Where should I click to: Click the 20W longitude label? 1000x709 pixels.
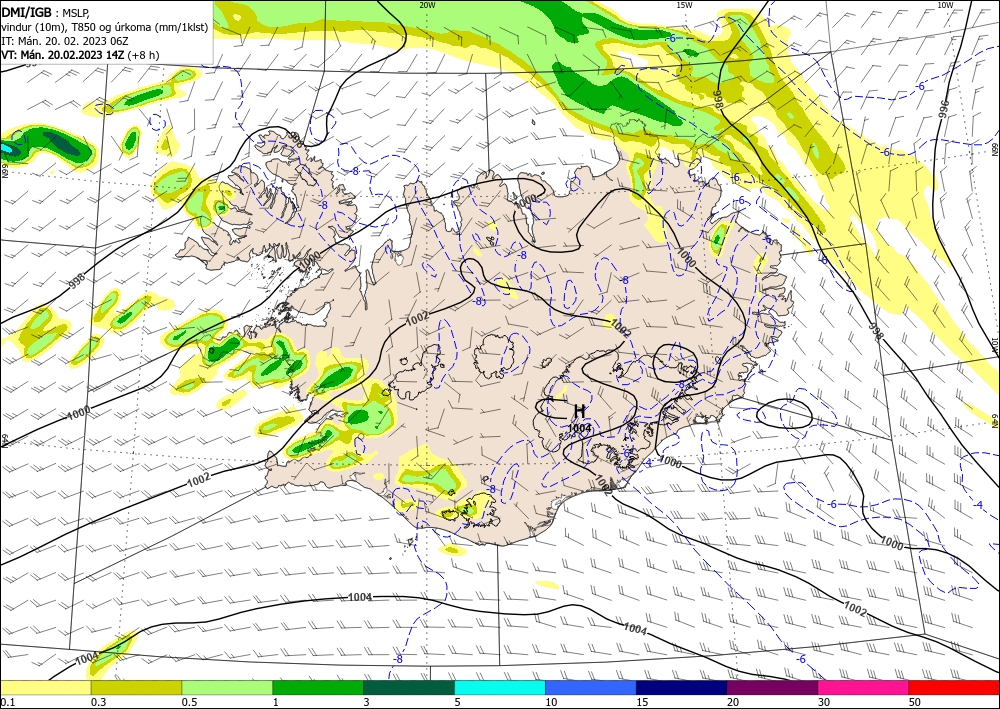coord(427,5)
